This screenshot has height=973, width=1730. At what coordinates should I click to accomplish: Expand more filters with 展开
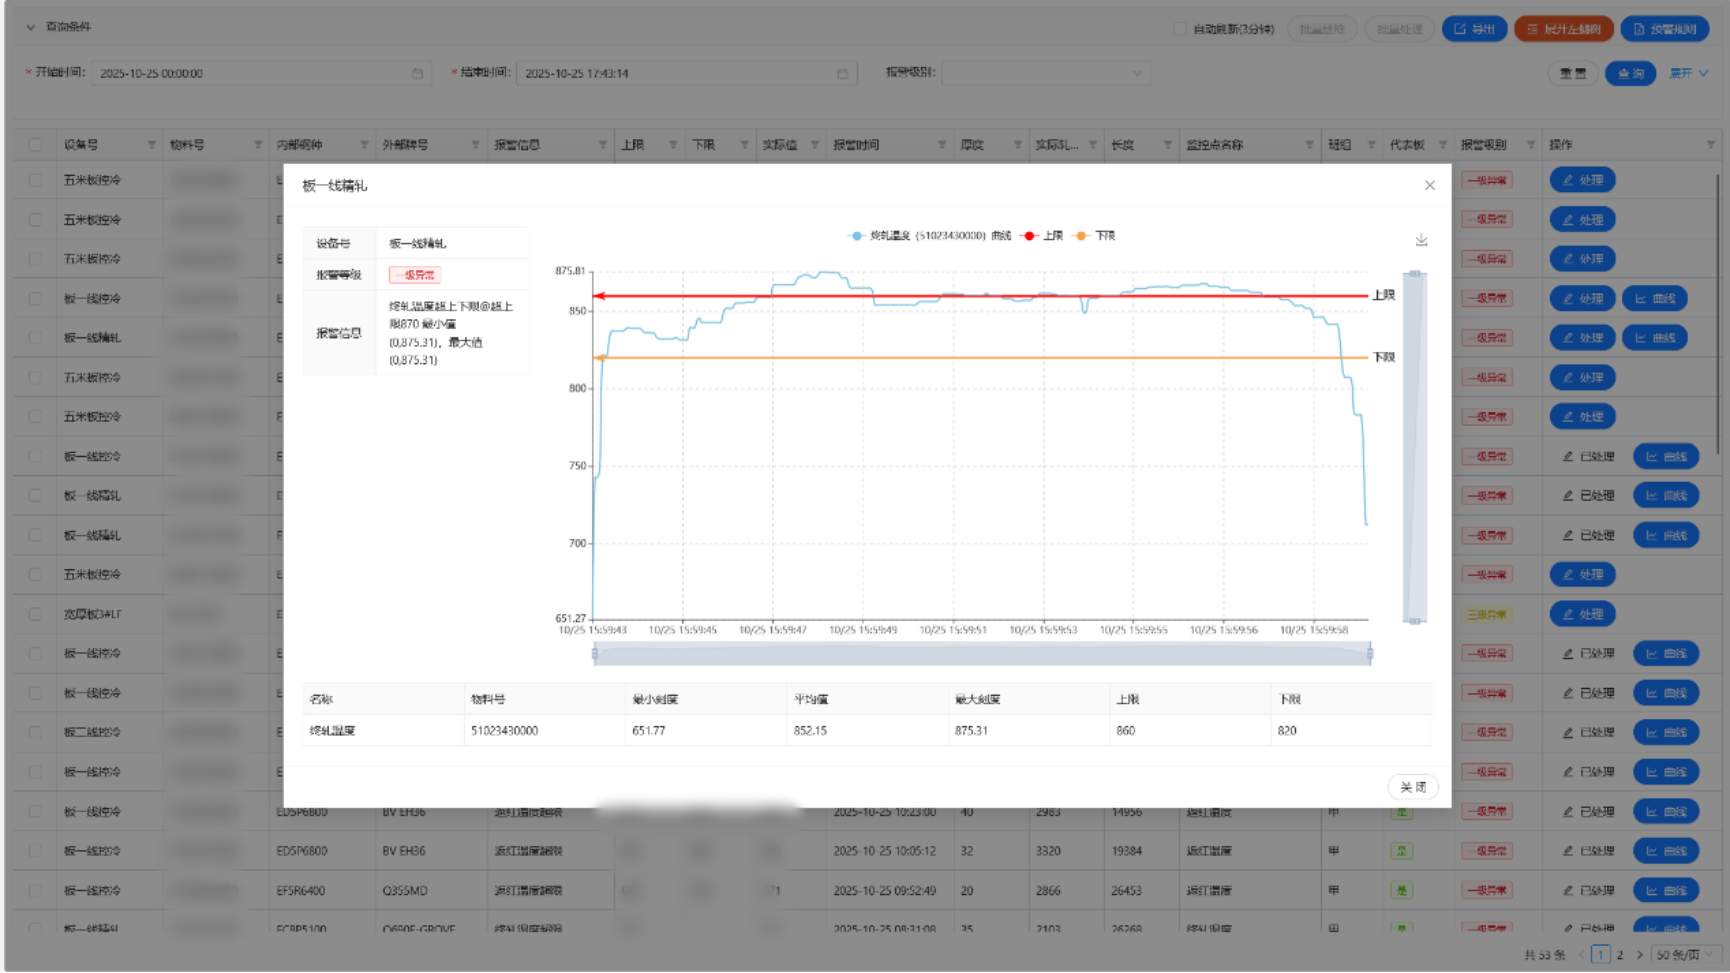pos(1688,73)
